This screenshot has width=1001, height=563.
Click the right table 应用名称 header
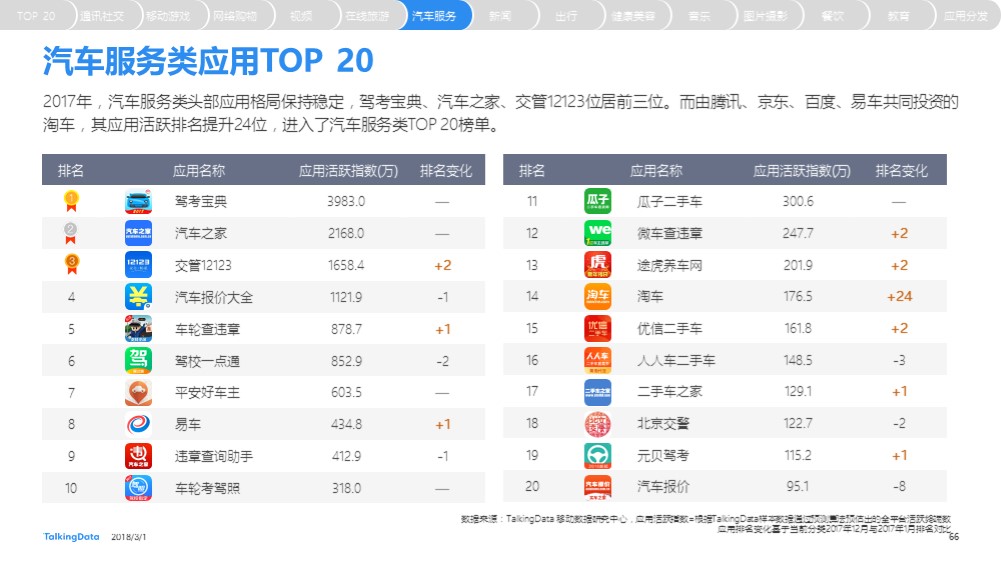click(656, 170)
